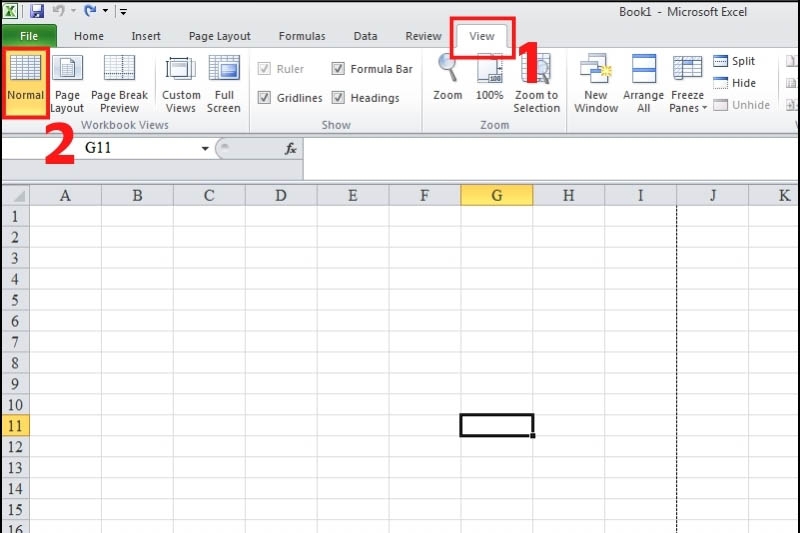Select column H header

click(569, 195)
